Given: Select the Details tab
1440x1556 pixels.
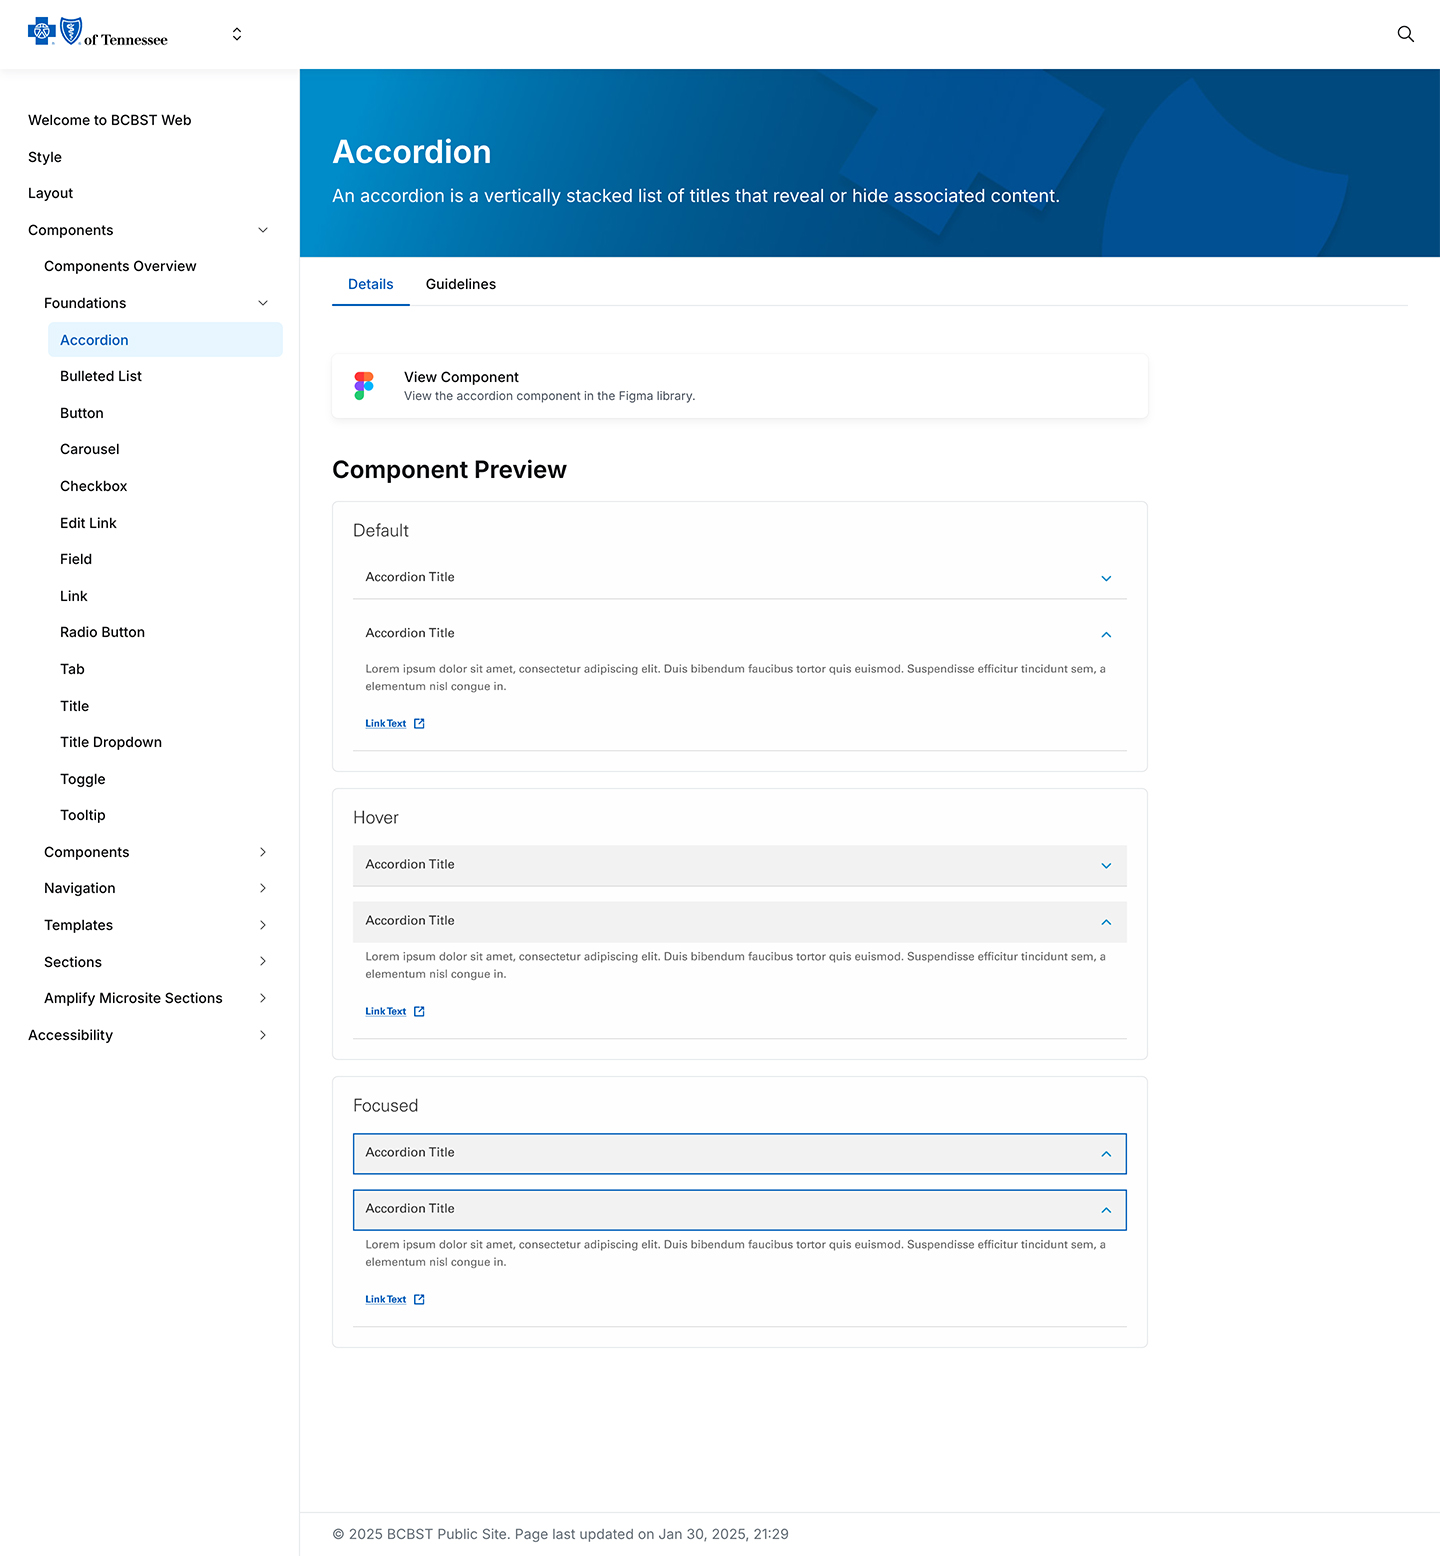Looking at the screenshot, I should pos(370,284).
